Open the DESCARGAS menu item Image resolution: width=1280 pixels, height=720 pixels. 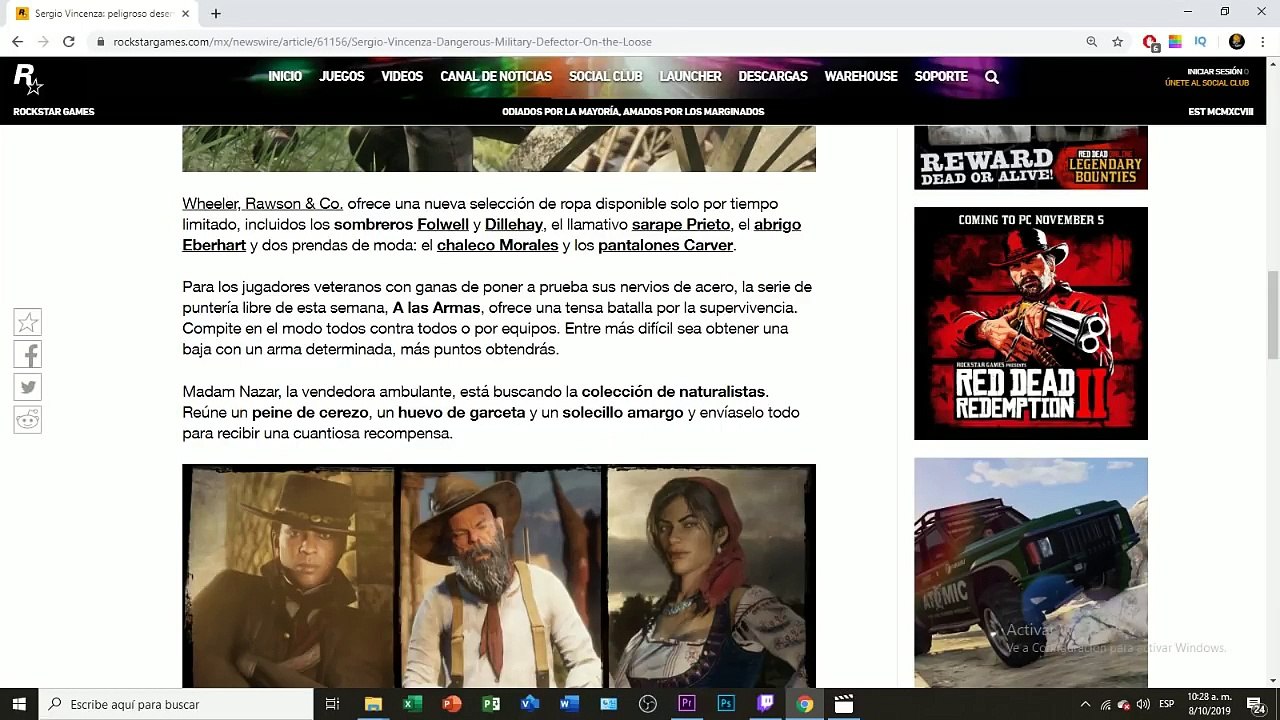(773, 77)
